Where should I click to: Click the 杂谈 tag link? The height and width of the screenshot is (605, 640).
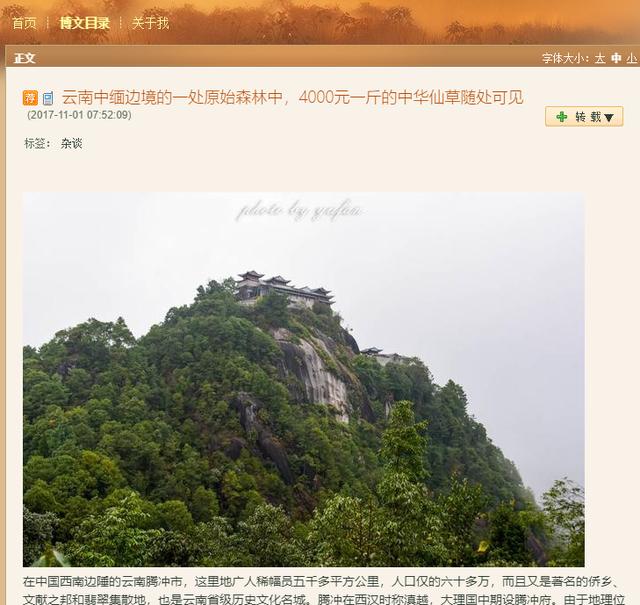(71, 144)
